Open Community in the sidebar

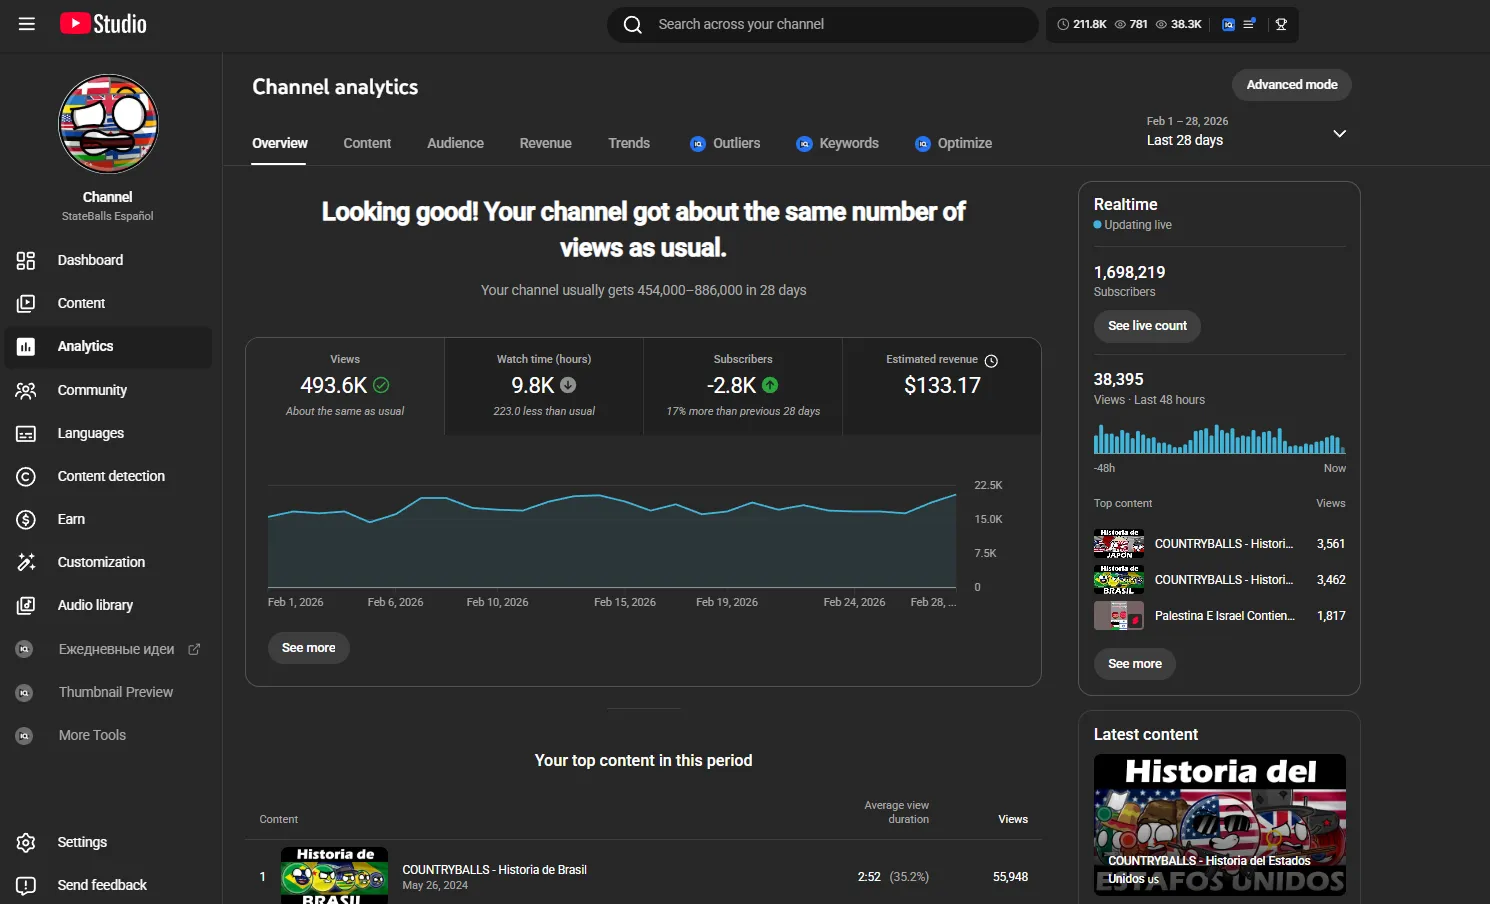click(x=108, y=390)
